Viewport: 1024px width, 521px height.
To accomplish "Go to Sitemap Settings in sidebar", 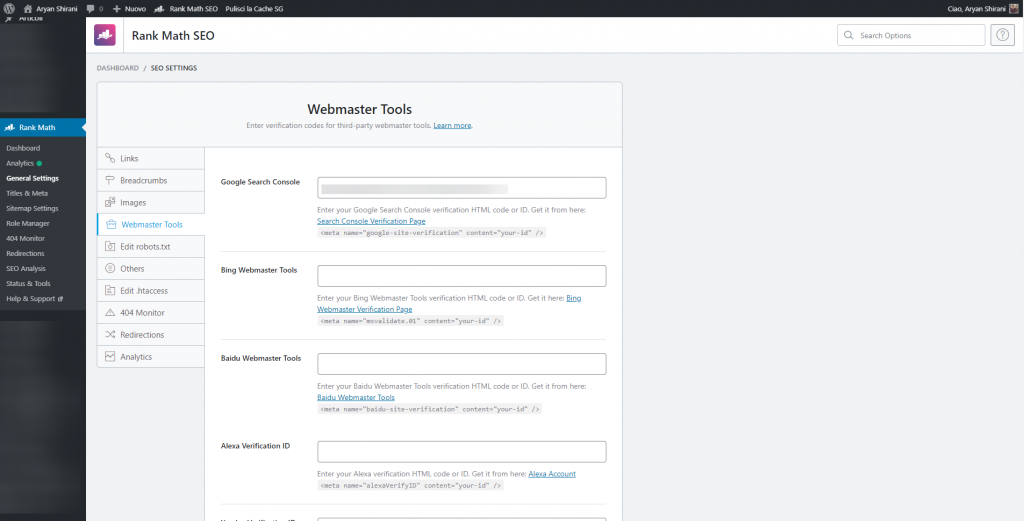I will point(32,208).
